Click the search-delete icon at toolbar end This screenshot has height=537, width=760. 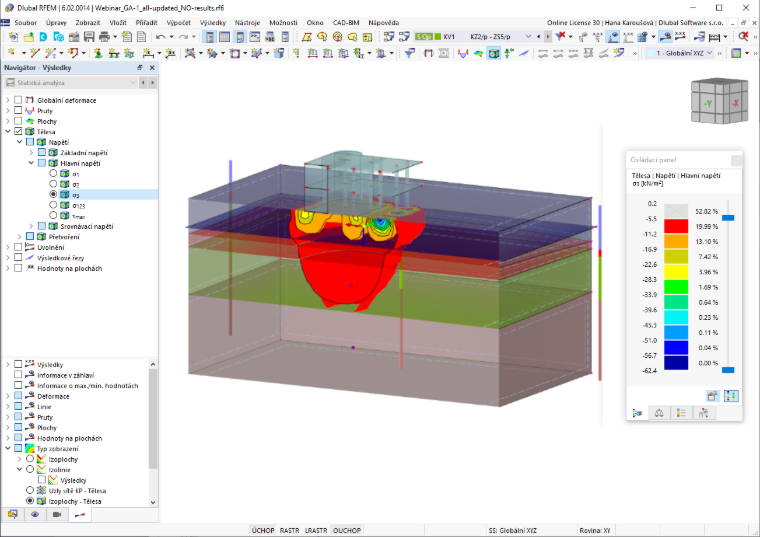(743, 36)
